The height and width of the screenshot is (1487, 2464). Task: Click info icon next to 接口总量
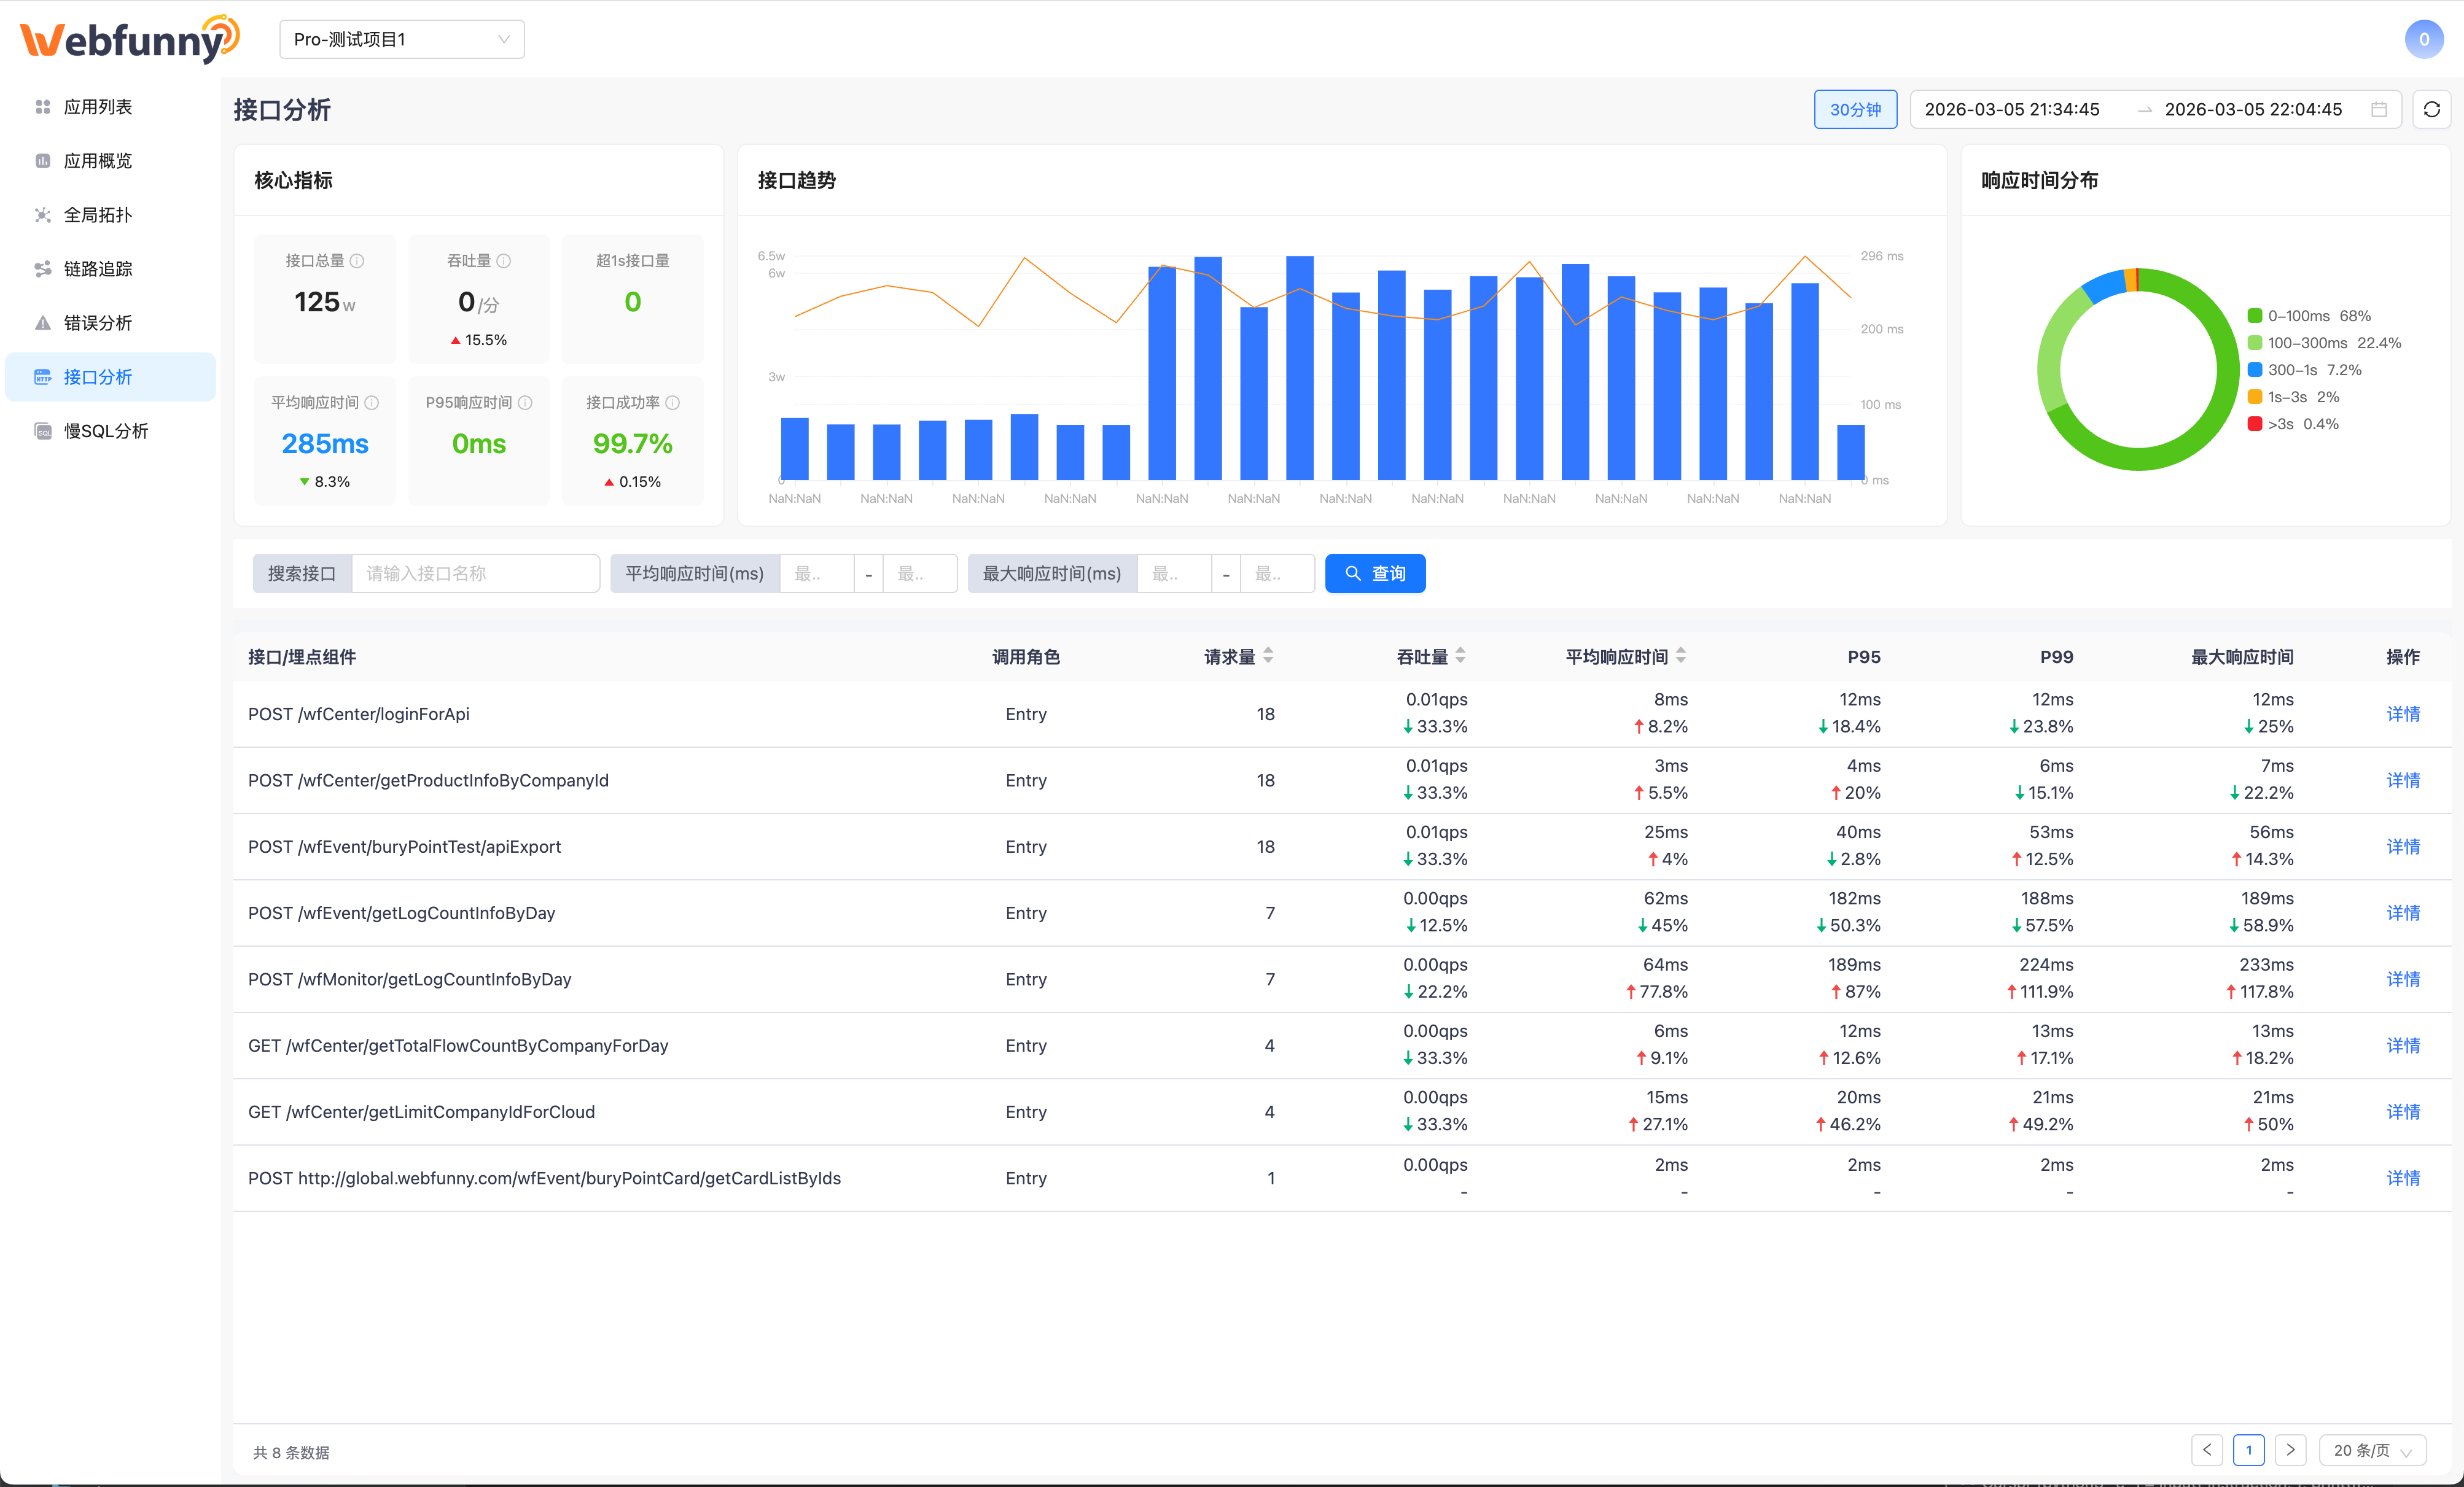click(x=357, y=261)
